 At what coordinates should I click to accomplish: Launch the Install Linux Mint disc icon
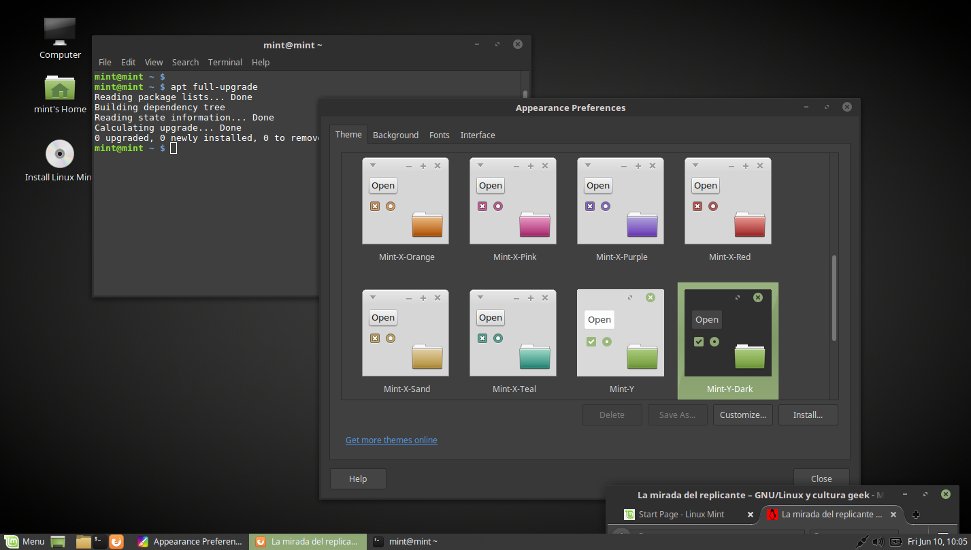(60, 154)
